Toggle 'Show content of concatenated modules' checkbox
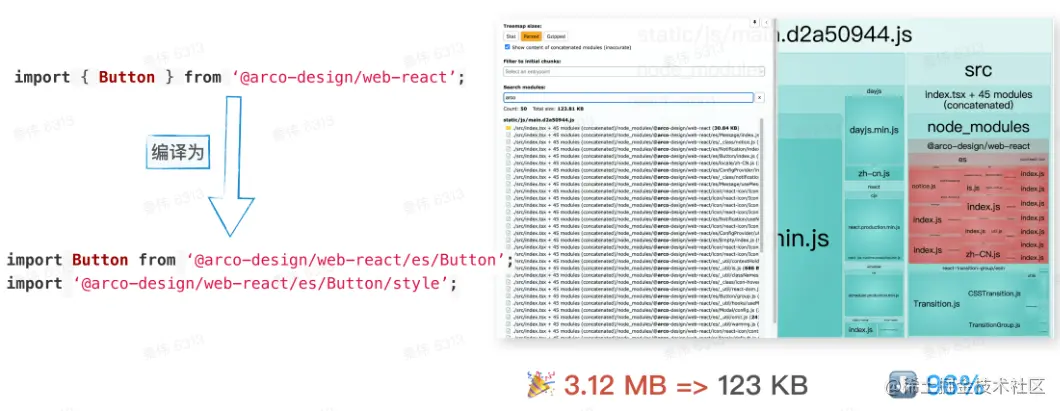Viewport: 1060px width, 411px height. (508, 47)
